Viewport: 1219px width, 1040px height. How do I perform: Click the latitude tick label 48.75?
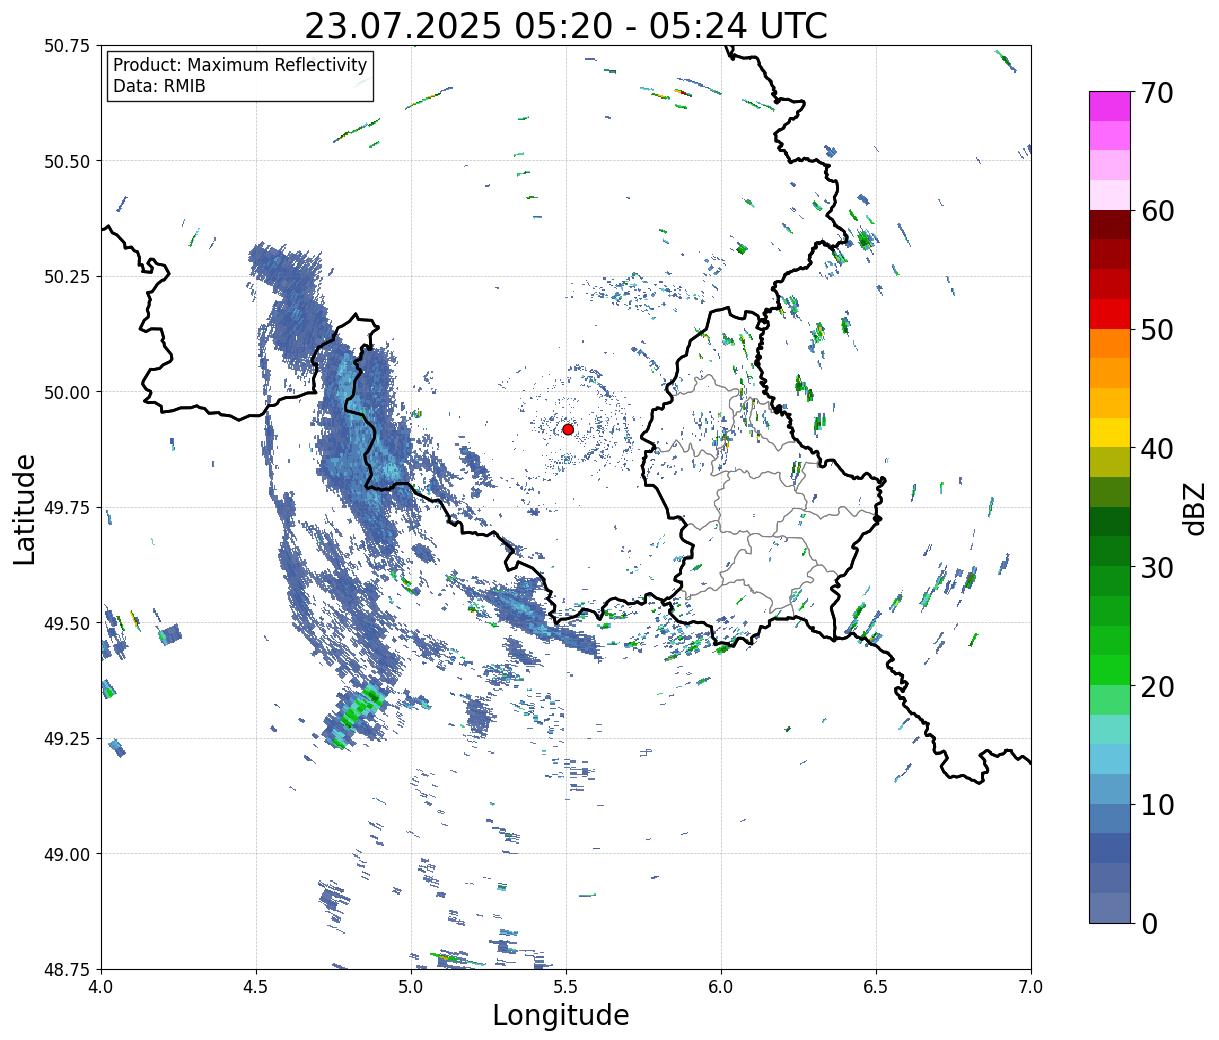[66, 970]
